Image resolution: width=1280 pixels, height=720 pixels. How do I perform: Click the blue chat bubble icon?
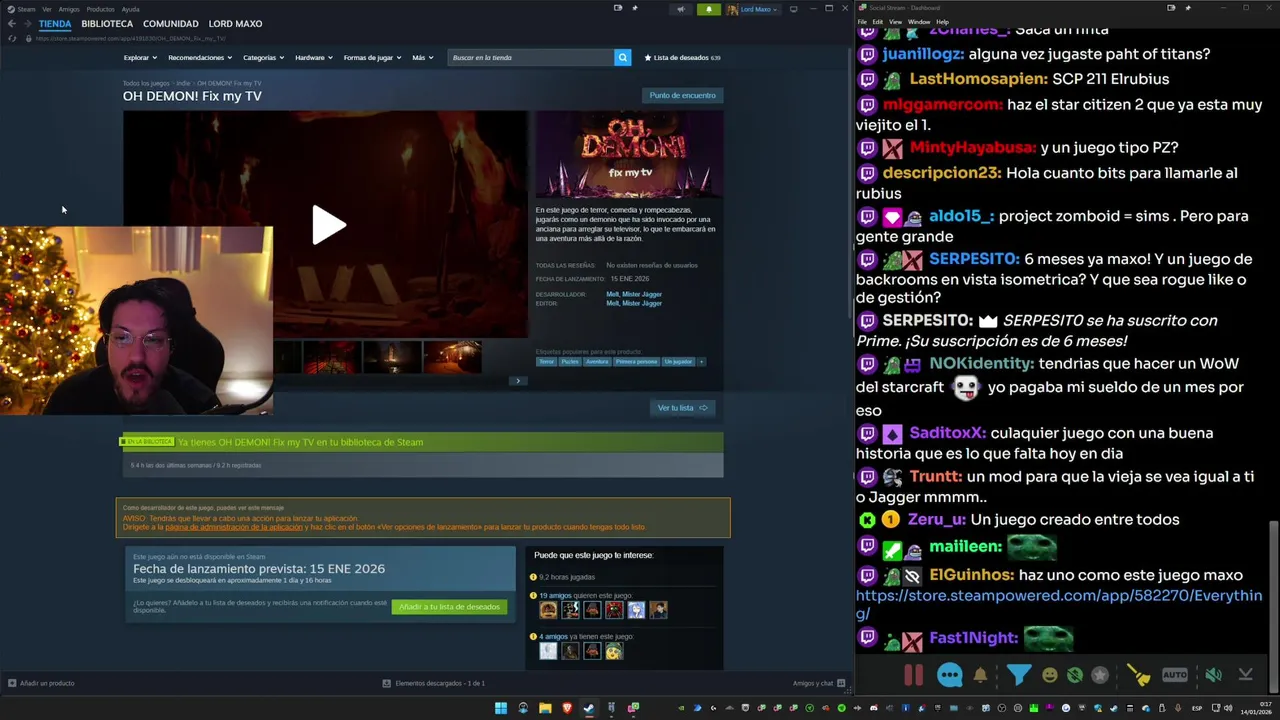point(950,675)
